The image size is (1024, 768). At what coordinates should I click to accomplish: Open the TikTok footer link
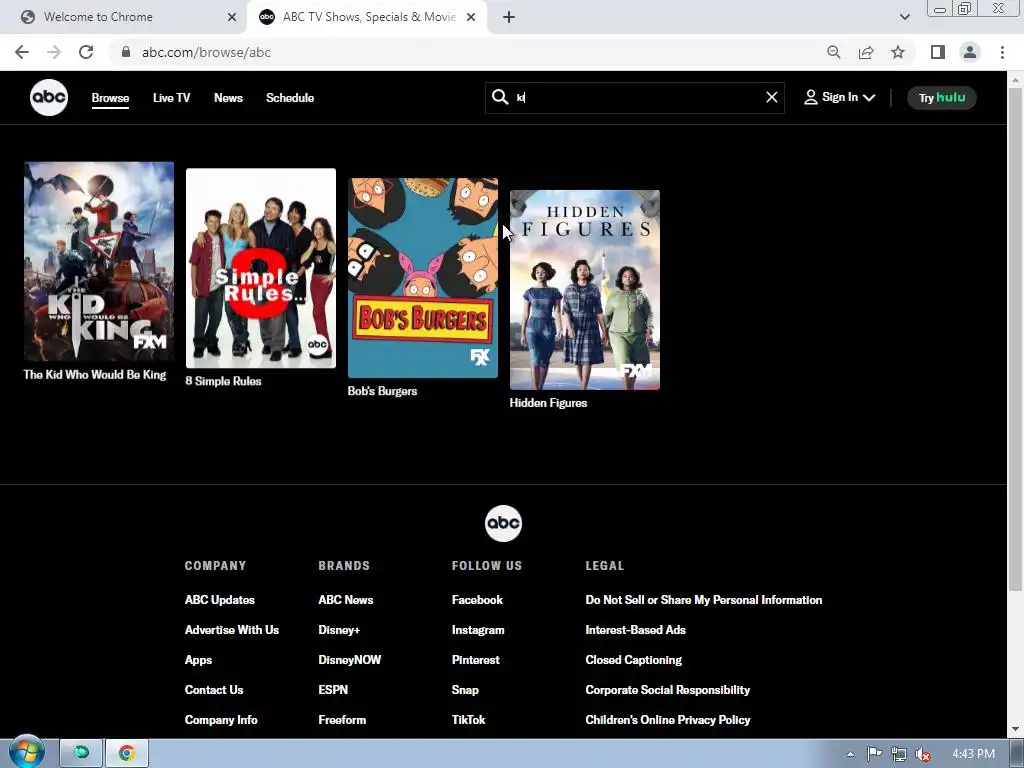(469, 720)
